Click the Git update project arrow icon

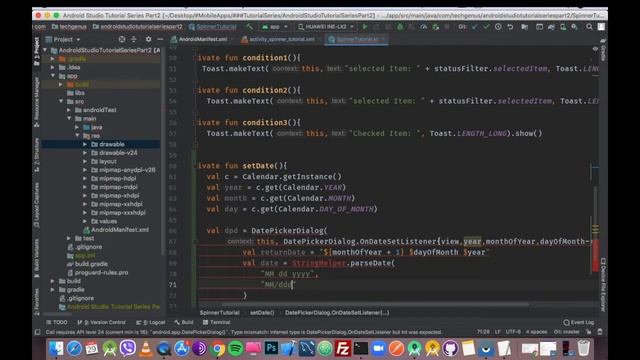[474, 27]
